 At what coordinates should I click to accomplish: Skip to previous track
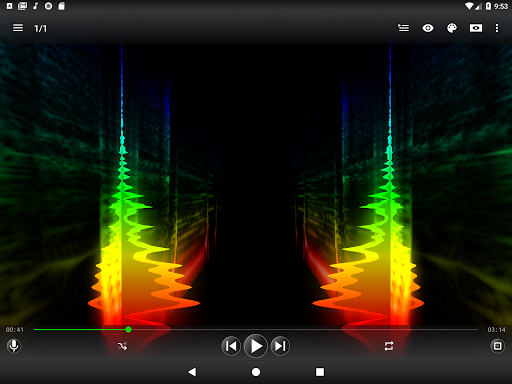pos(231,346)
